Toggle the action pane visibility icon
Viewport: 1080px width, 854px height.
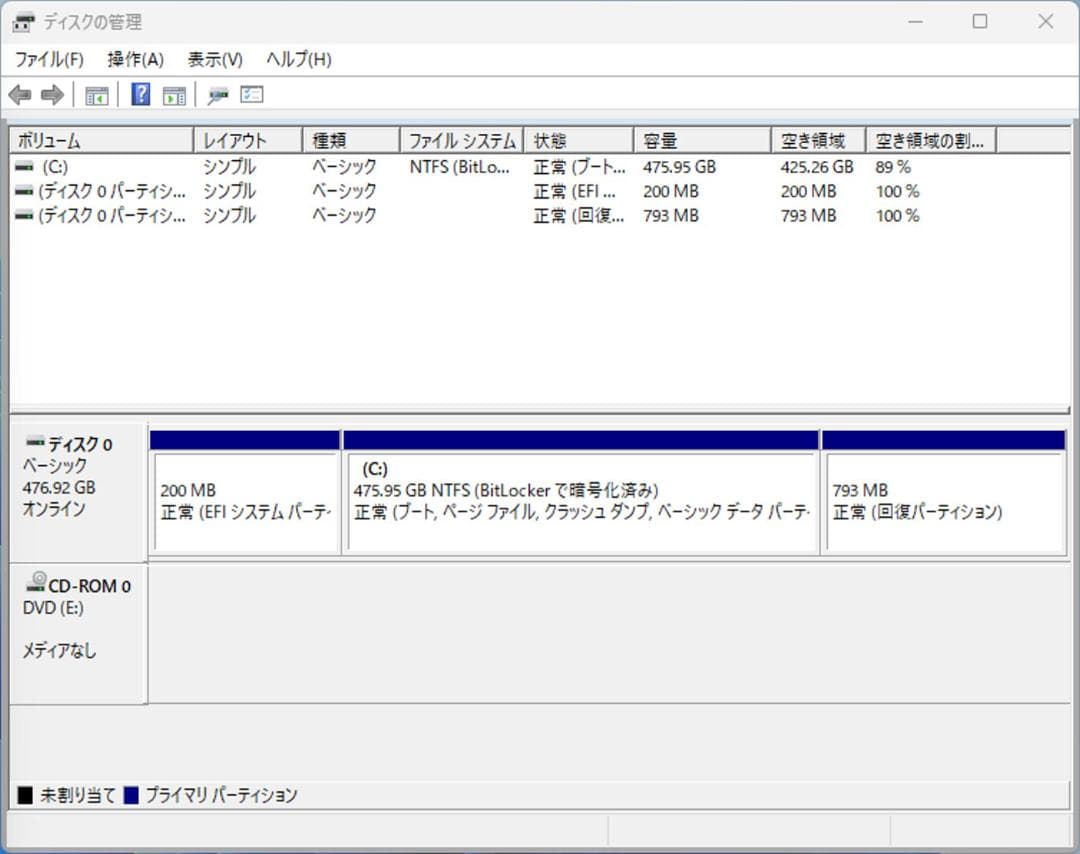[x=174, y=94]
